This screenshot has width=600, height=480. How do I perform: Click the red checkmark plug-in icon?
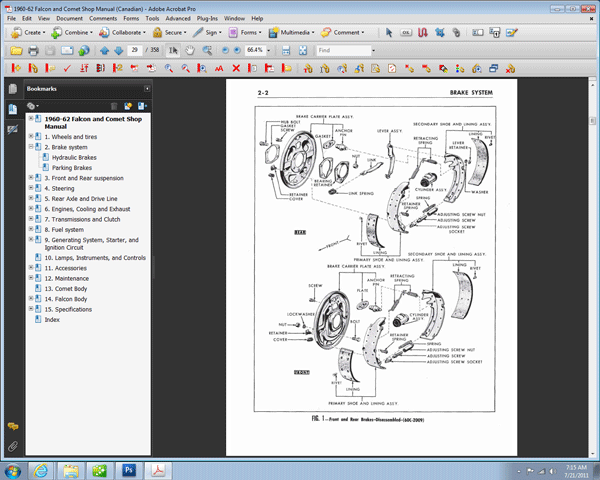pyautogui.click(x=67, y=69)
